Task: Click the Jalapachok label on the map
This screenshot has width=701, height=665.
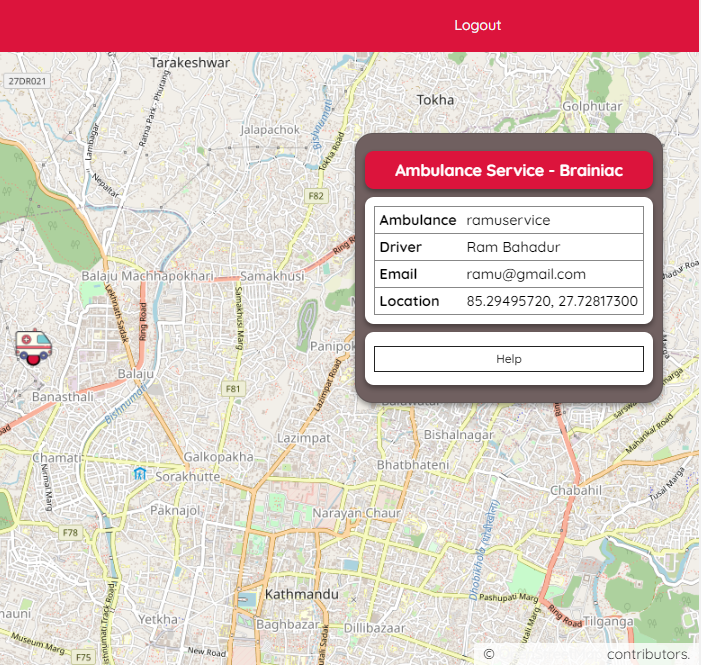Action: click(x=270, y=130)
